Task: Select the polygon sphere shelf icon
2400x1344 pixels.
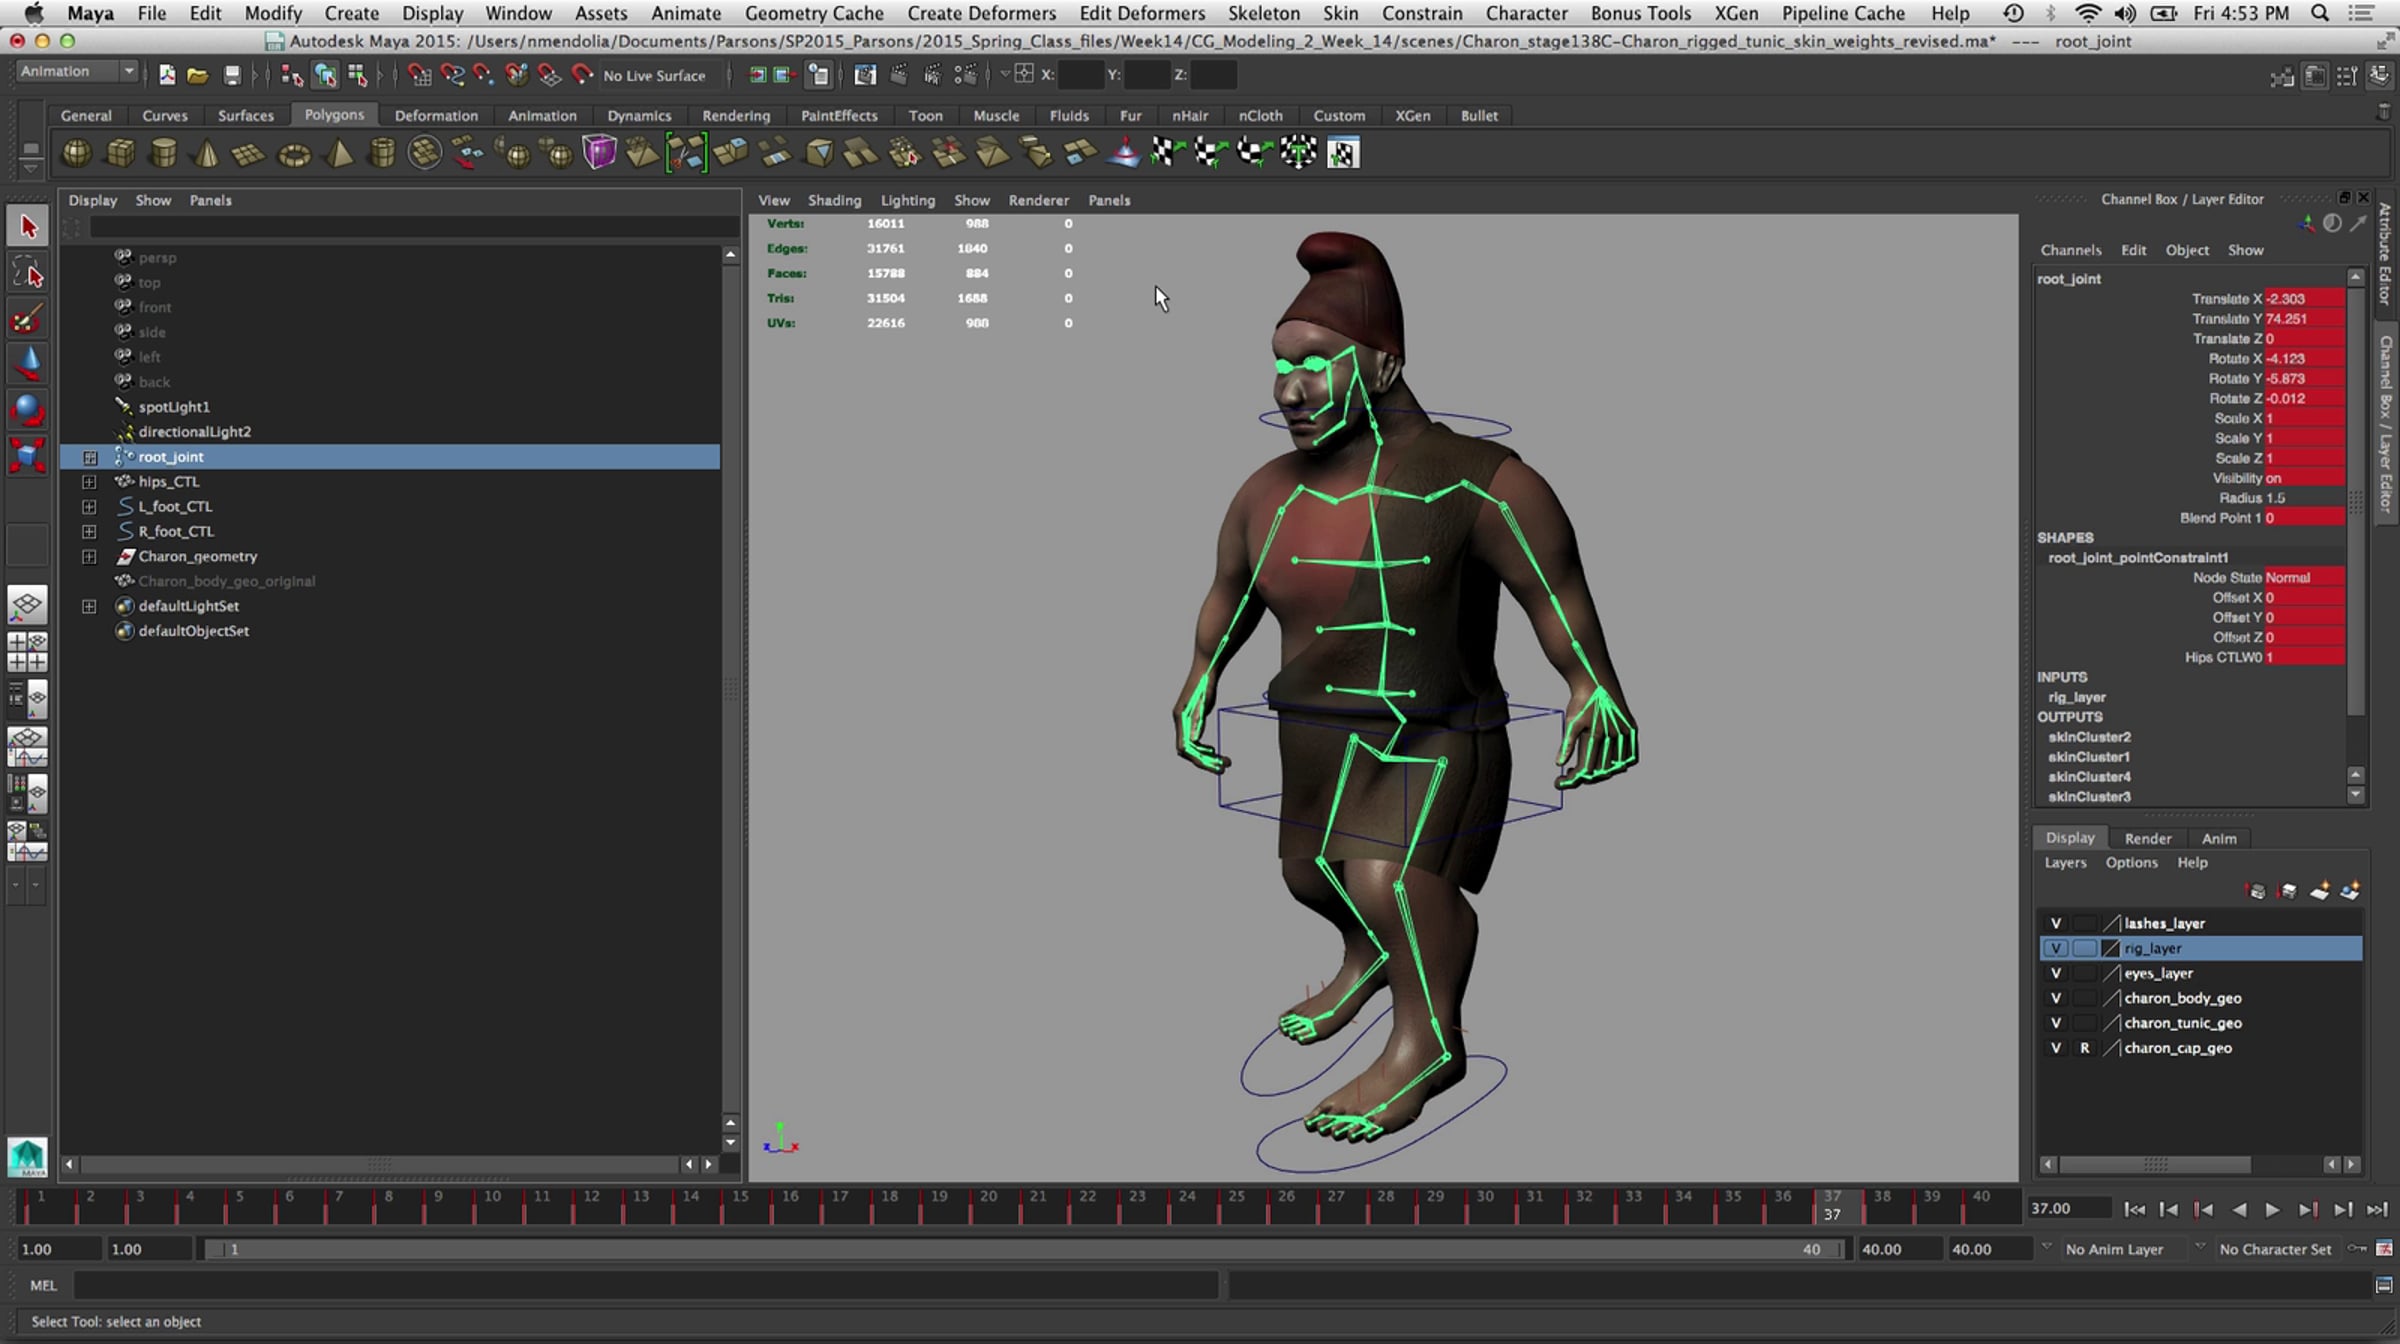Action: [x=76, y=153]
